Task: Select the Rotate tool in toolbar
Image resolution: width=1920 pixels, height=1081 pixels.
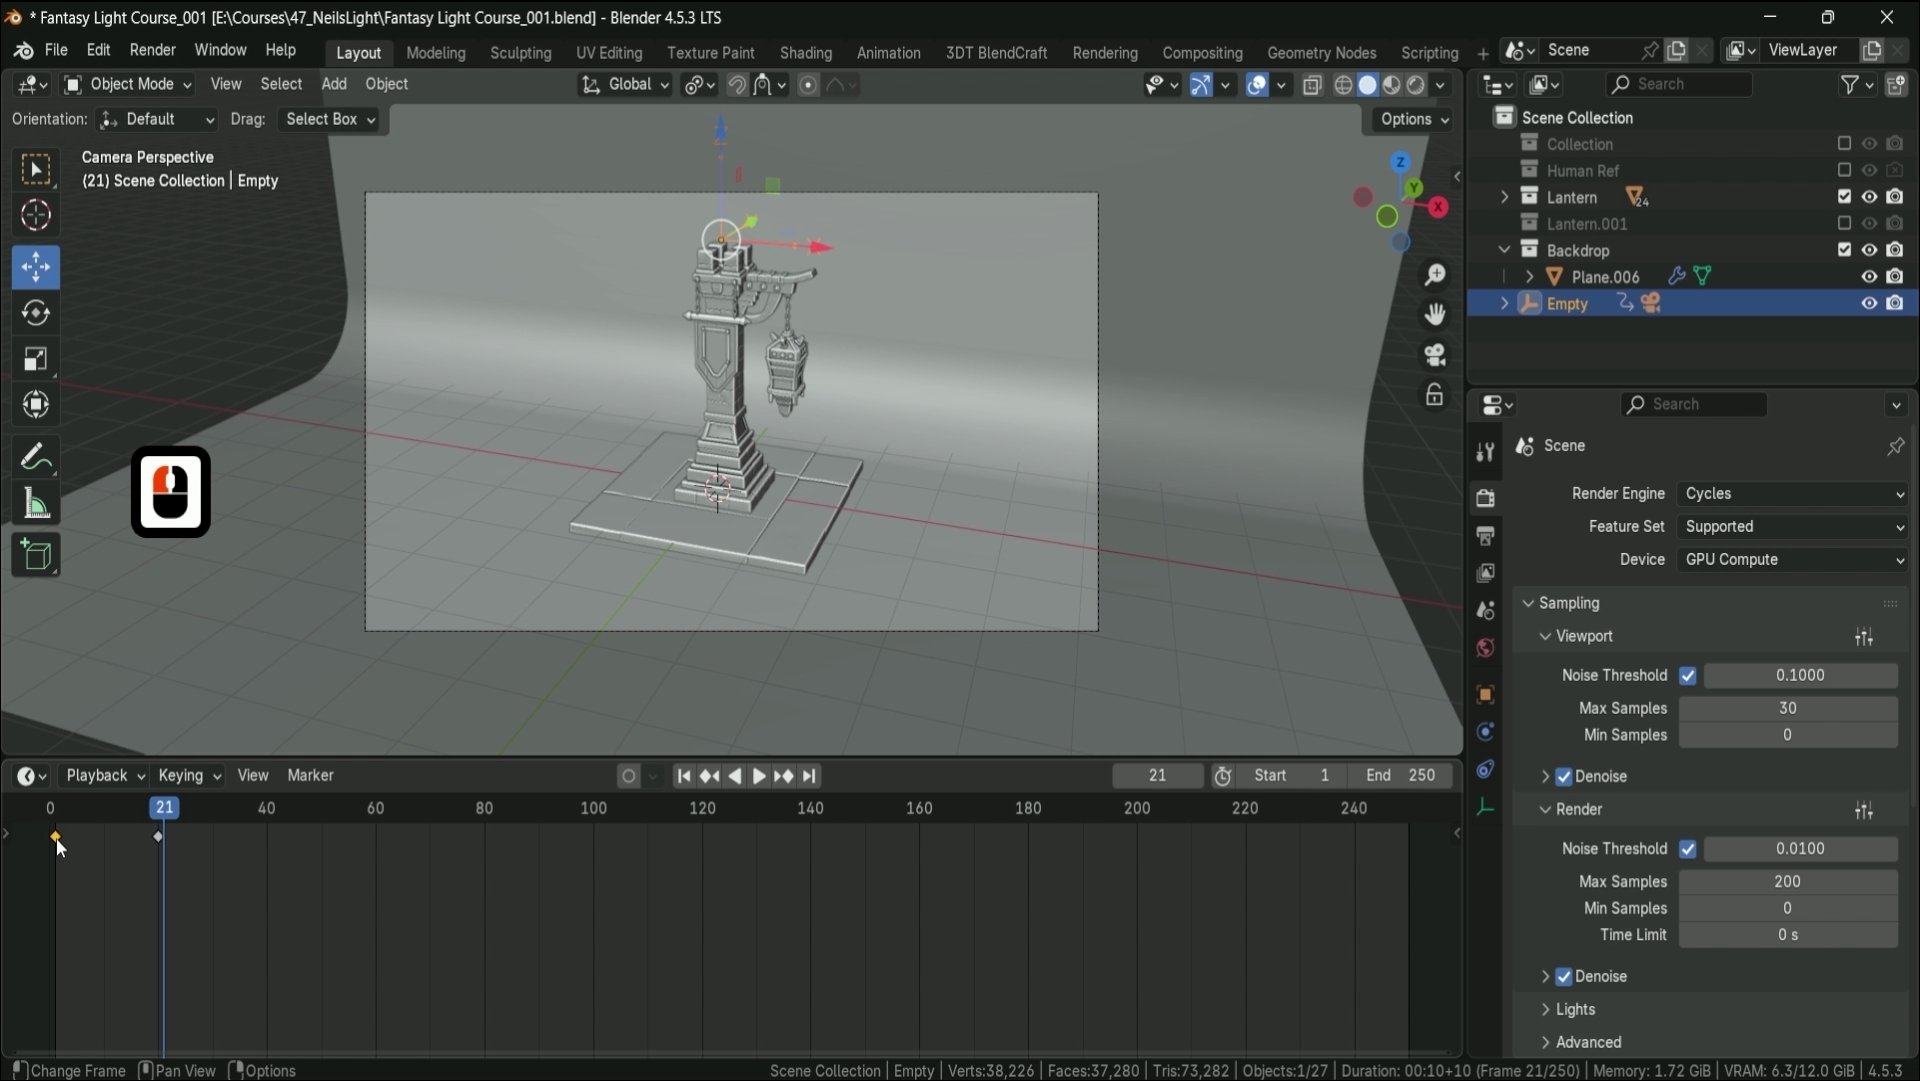Action: [36, 314]
